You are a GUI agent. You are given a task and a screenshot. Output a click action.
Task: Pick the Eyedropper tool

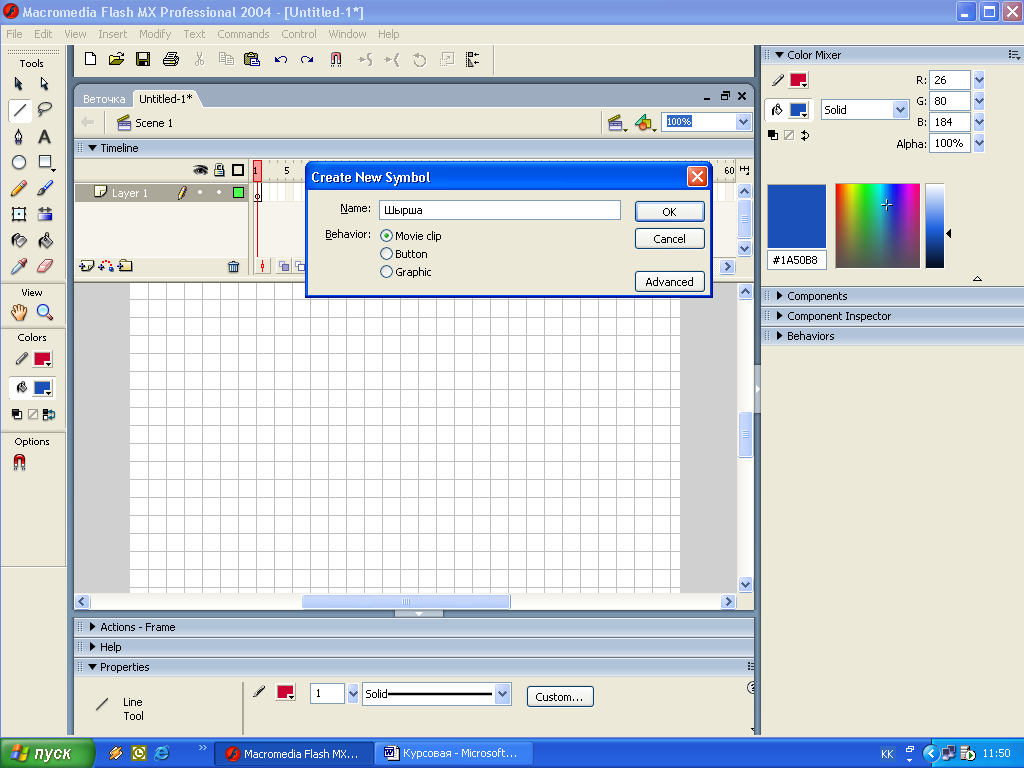19,266
